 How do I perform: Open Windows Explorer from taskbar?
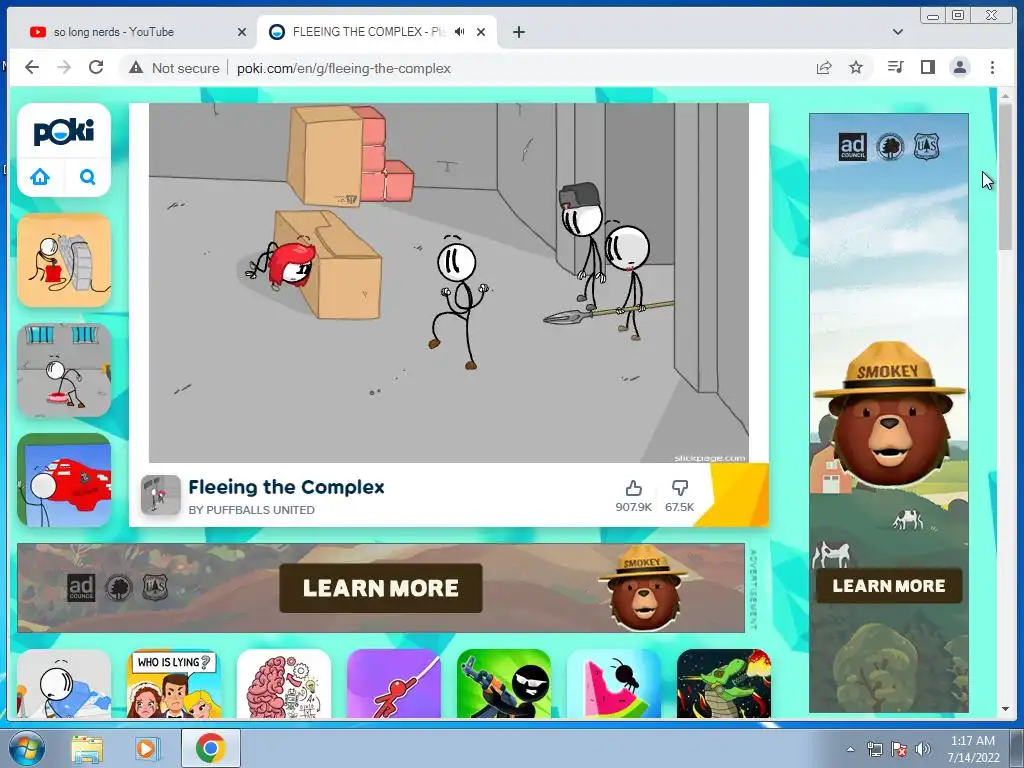[87, 749]
